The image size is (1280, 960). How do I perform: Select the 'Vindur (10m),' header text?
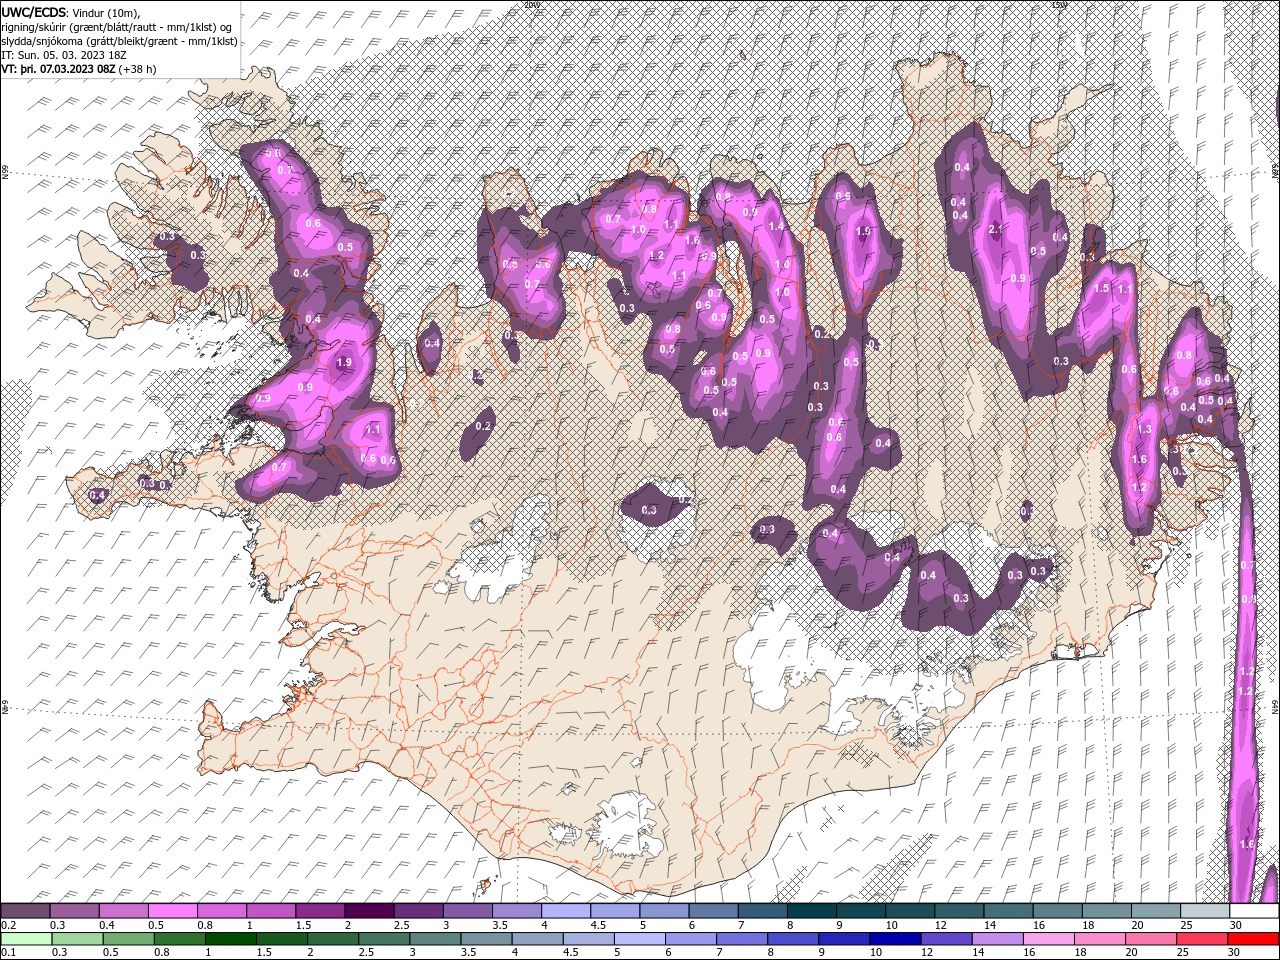tap(107, 12)
